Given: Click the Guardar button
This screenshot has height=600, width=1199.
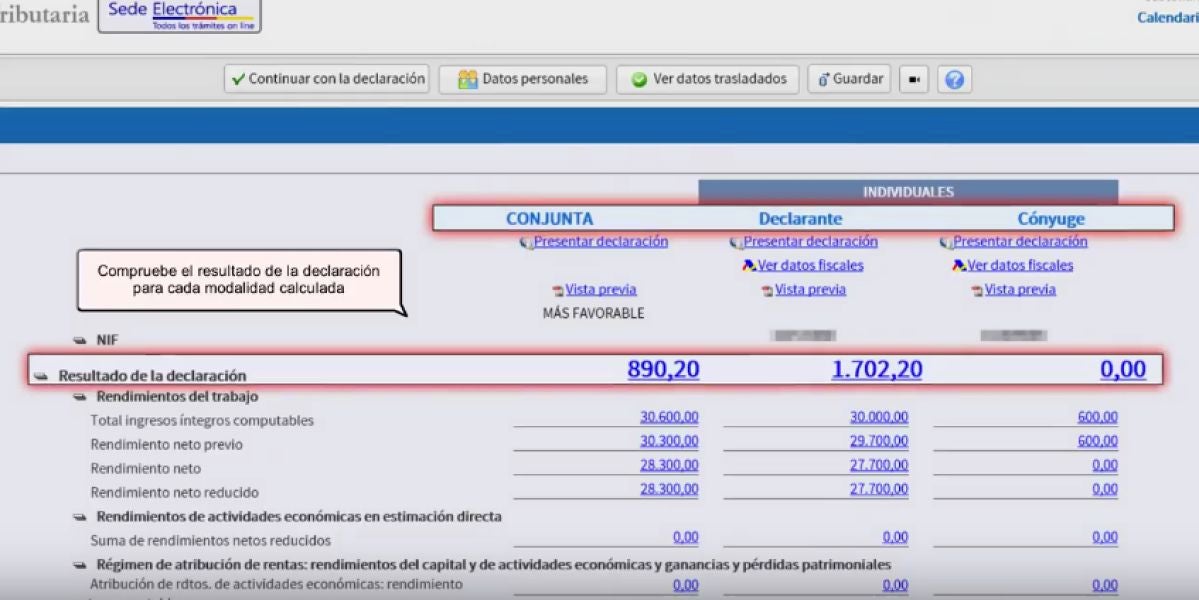Looking at the screenshot, I should tap(850, 79).
